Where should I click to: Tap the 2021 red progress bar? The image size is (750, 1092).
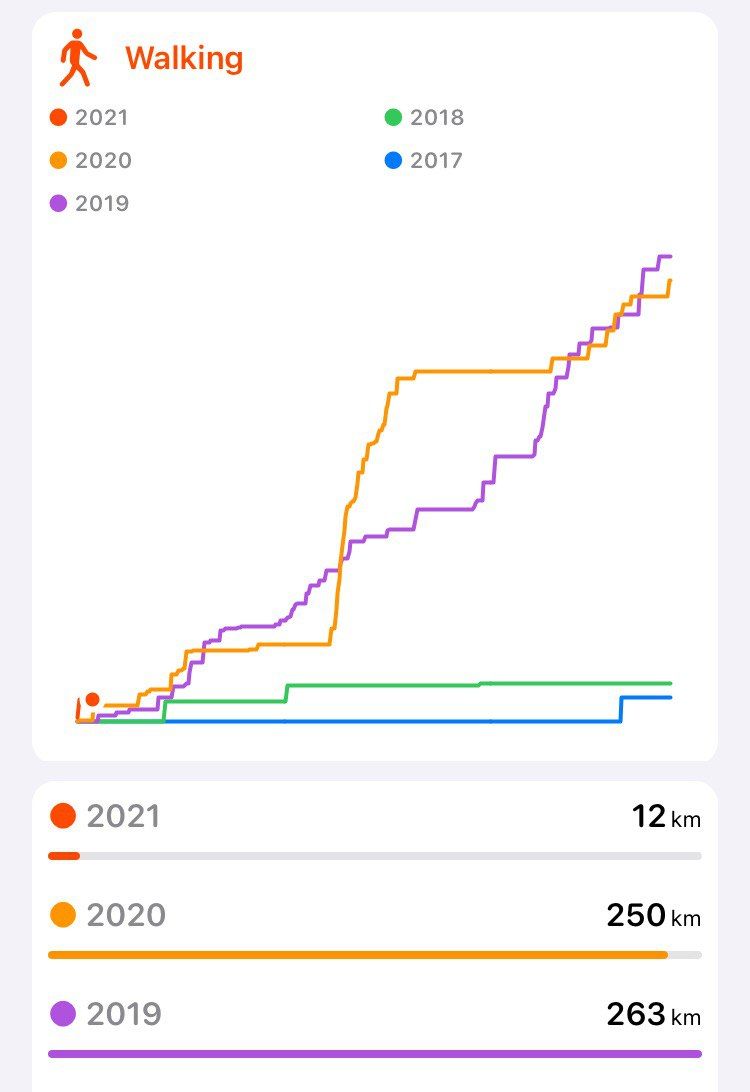pyautogui.click(x=63, y=856)
